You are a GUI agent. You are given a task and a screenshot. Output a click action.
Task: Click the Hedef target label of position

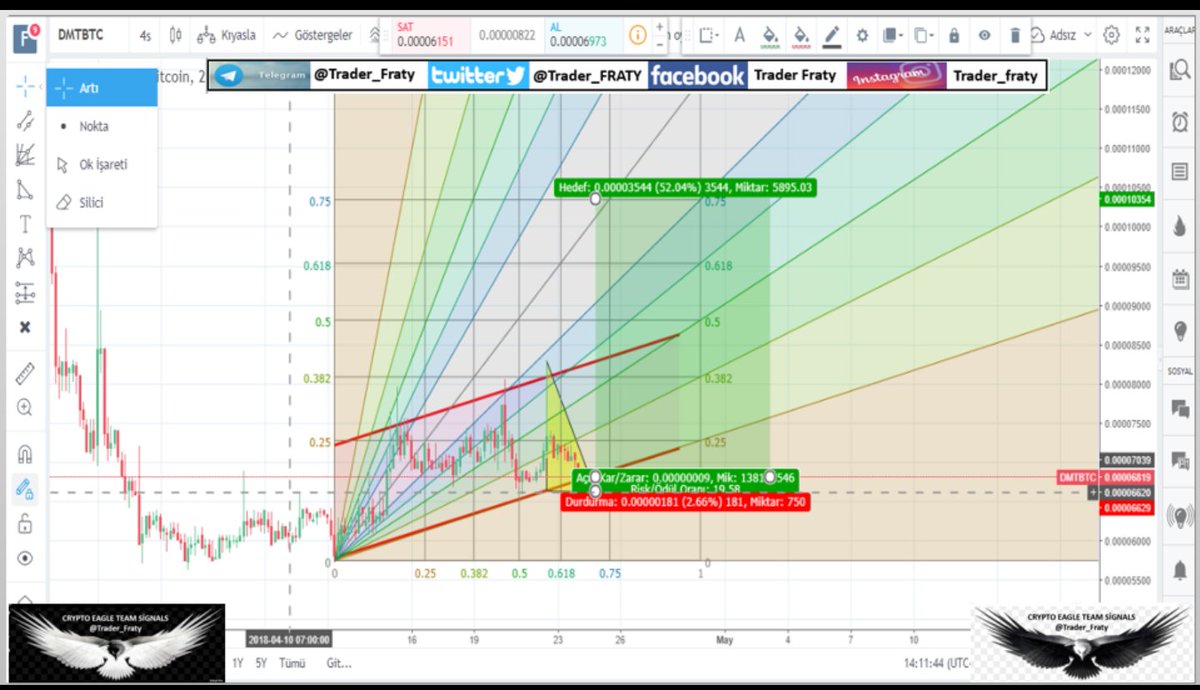point(687,187)
